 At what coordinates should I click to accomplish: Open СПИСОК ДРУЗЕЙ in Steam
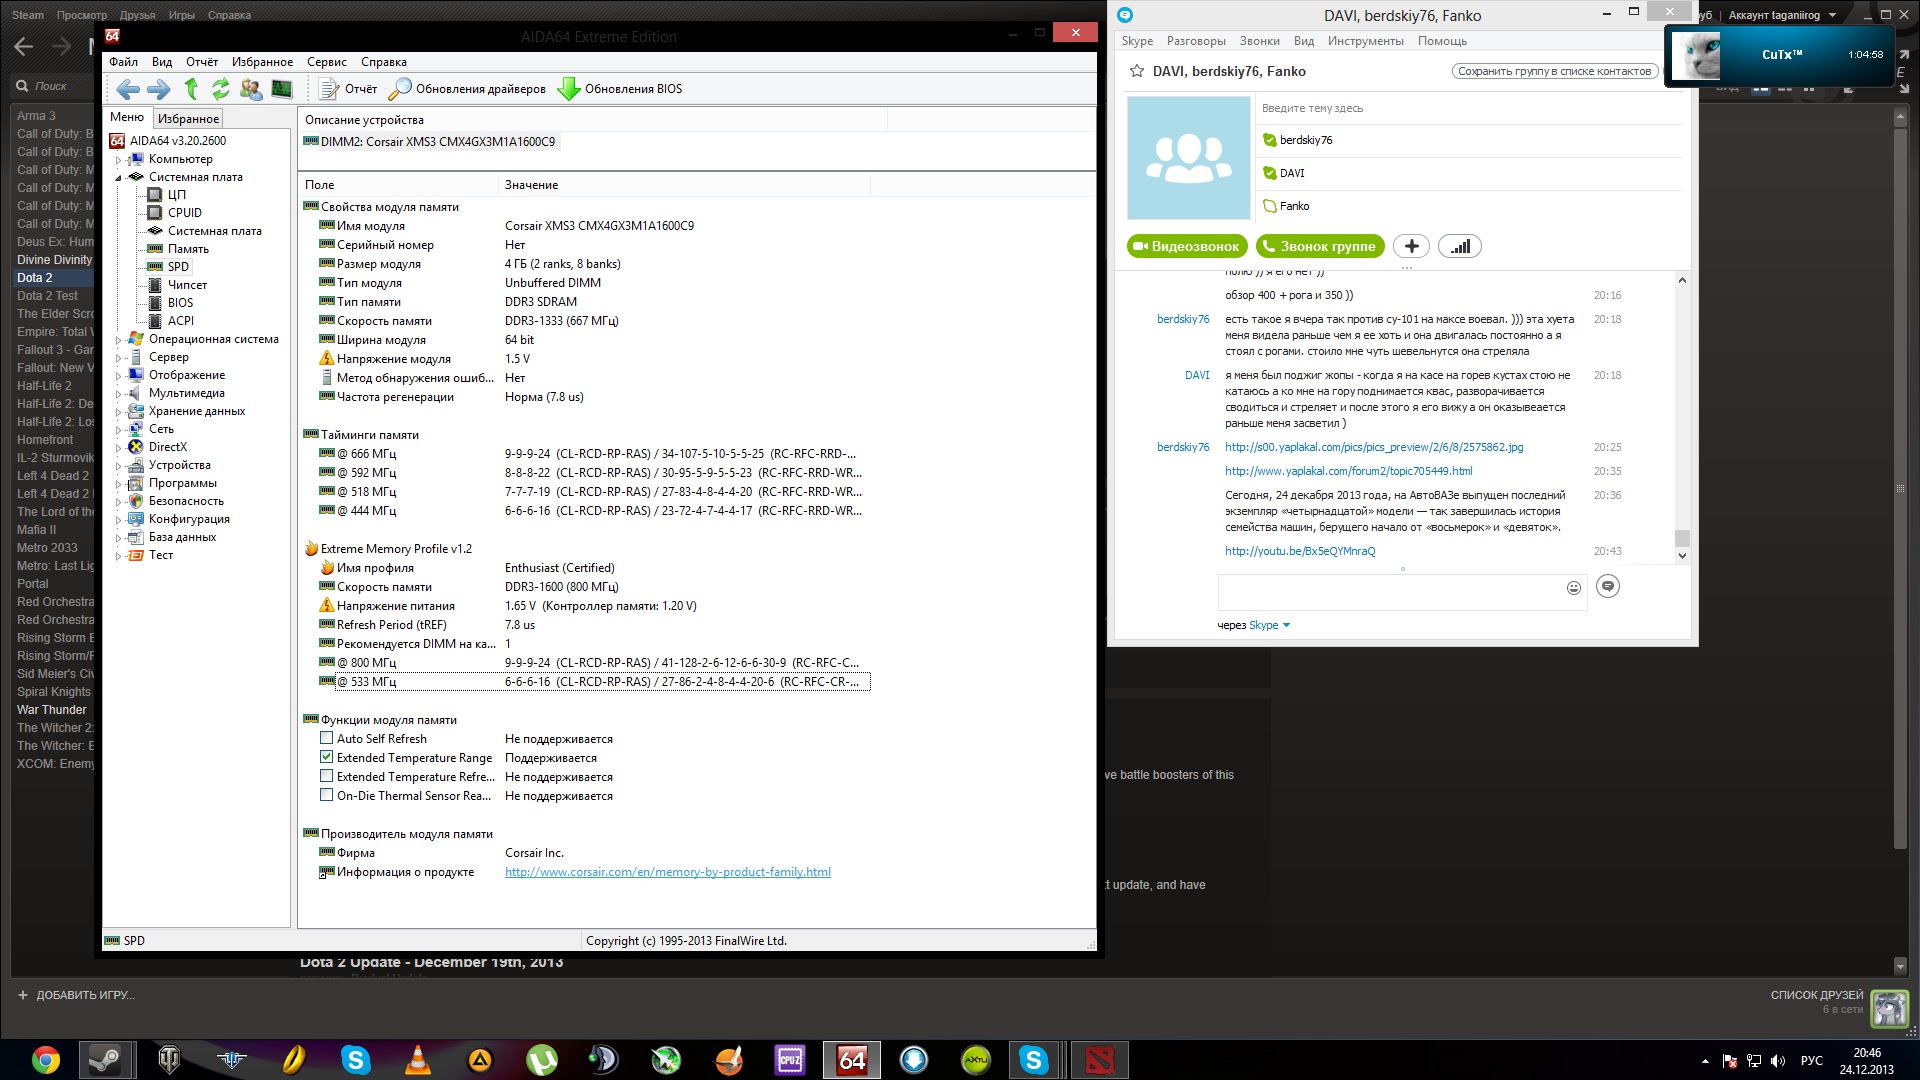pyautogui.click(x=1816, y=996)
